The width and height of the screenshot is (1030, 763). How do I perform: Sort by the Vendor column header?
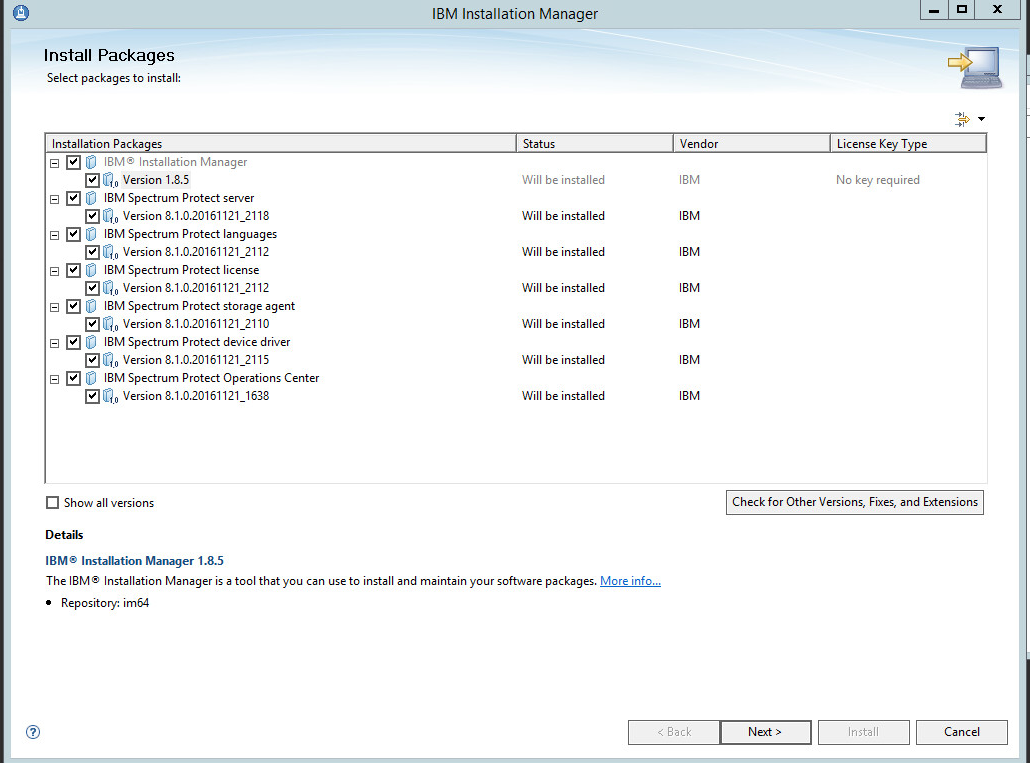tap(750, 144)
